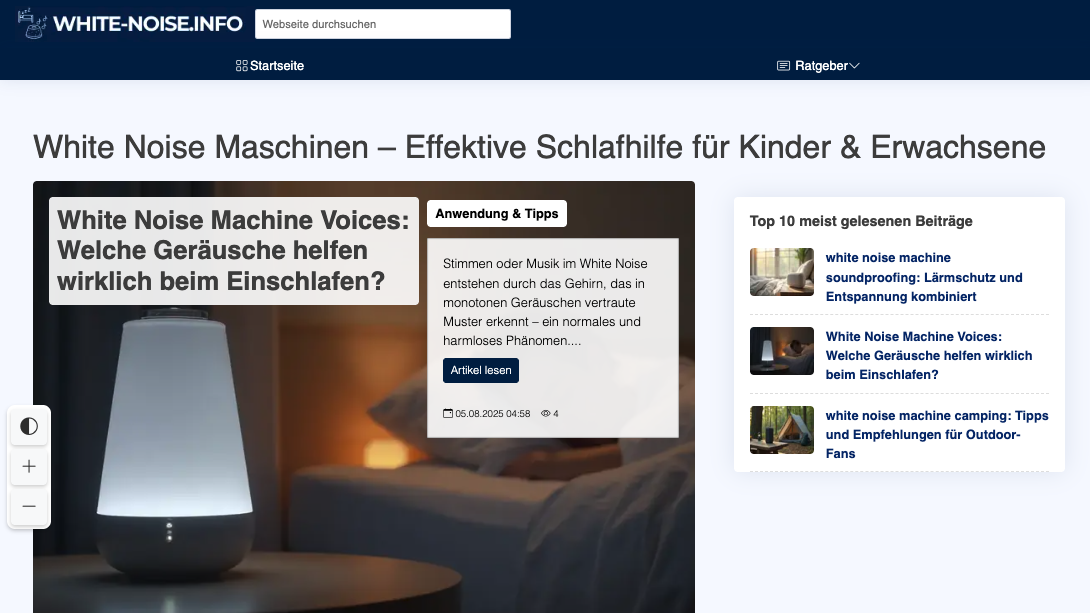Open the Ratgeber menu item
Screen dimensions: 1090x613
pos(821,66)
